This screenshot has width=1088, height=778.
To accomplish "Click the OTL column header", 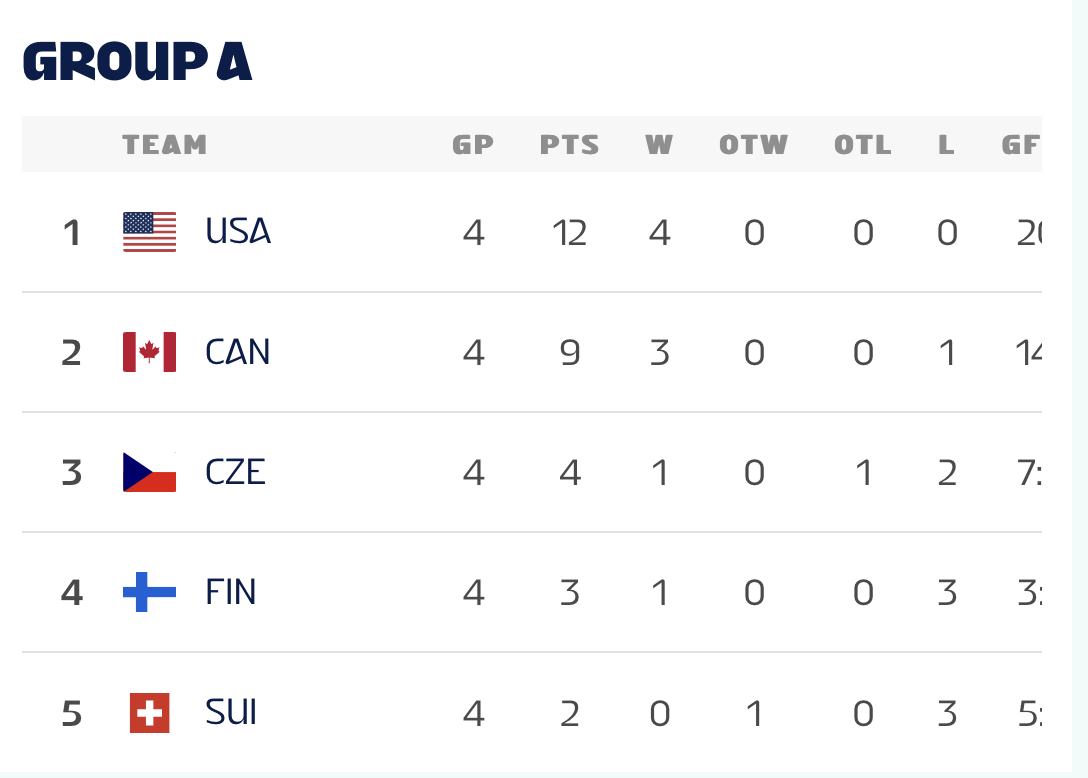I will (863, 145).
